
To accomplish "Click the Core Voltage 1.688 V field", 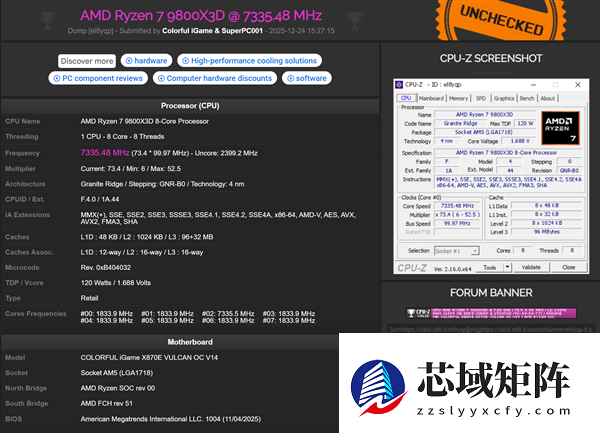I will click(520, 141).
